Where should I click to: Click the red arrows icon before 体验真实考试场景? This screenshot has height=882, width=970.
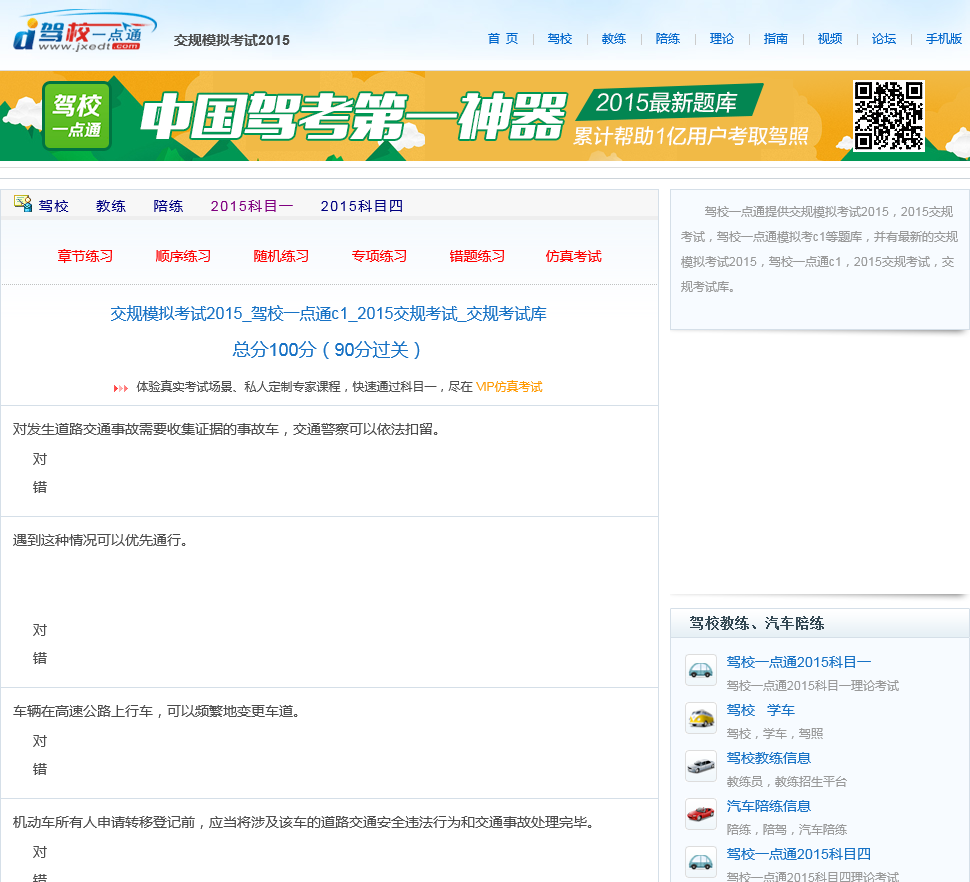tap(121, 388)
